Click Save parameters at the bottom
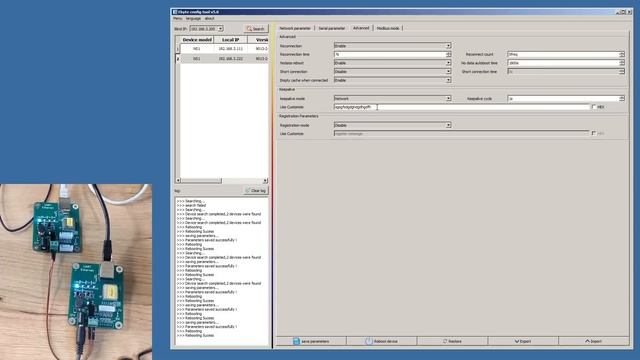 [311, 341]
